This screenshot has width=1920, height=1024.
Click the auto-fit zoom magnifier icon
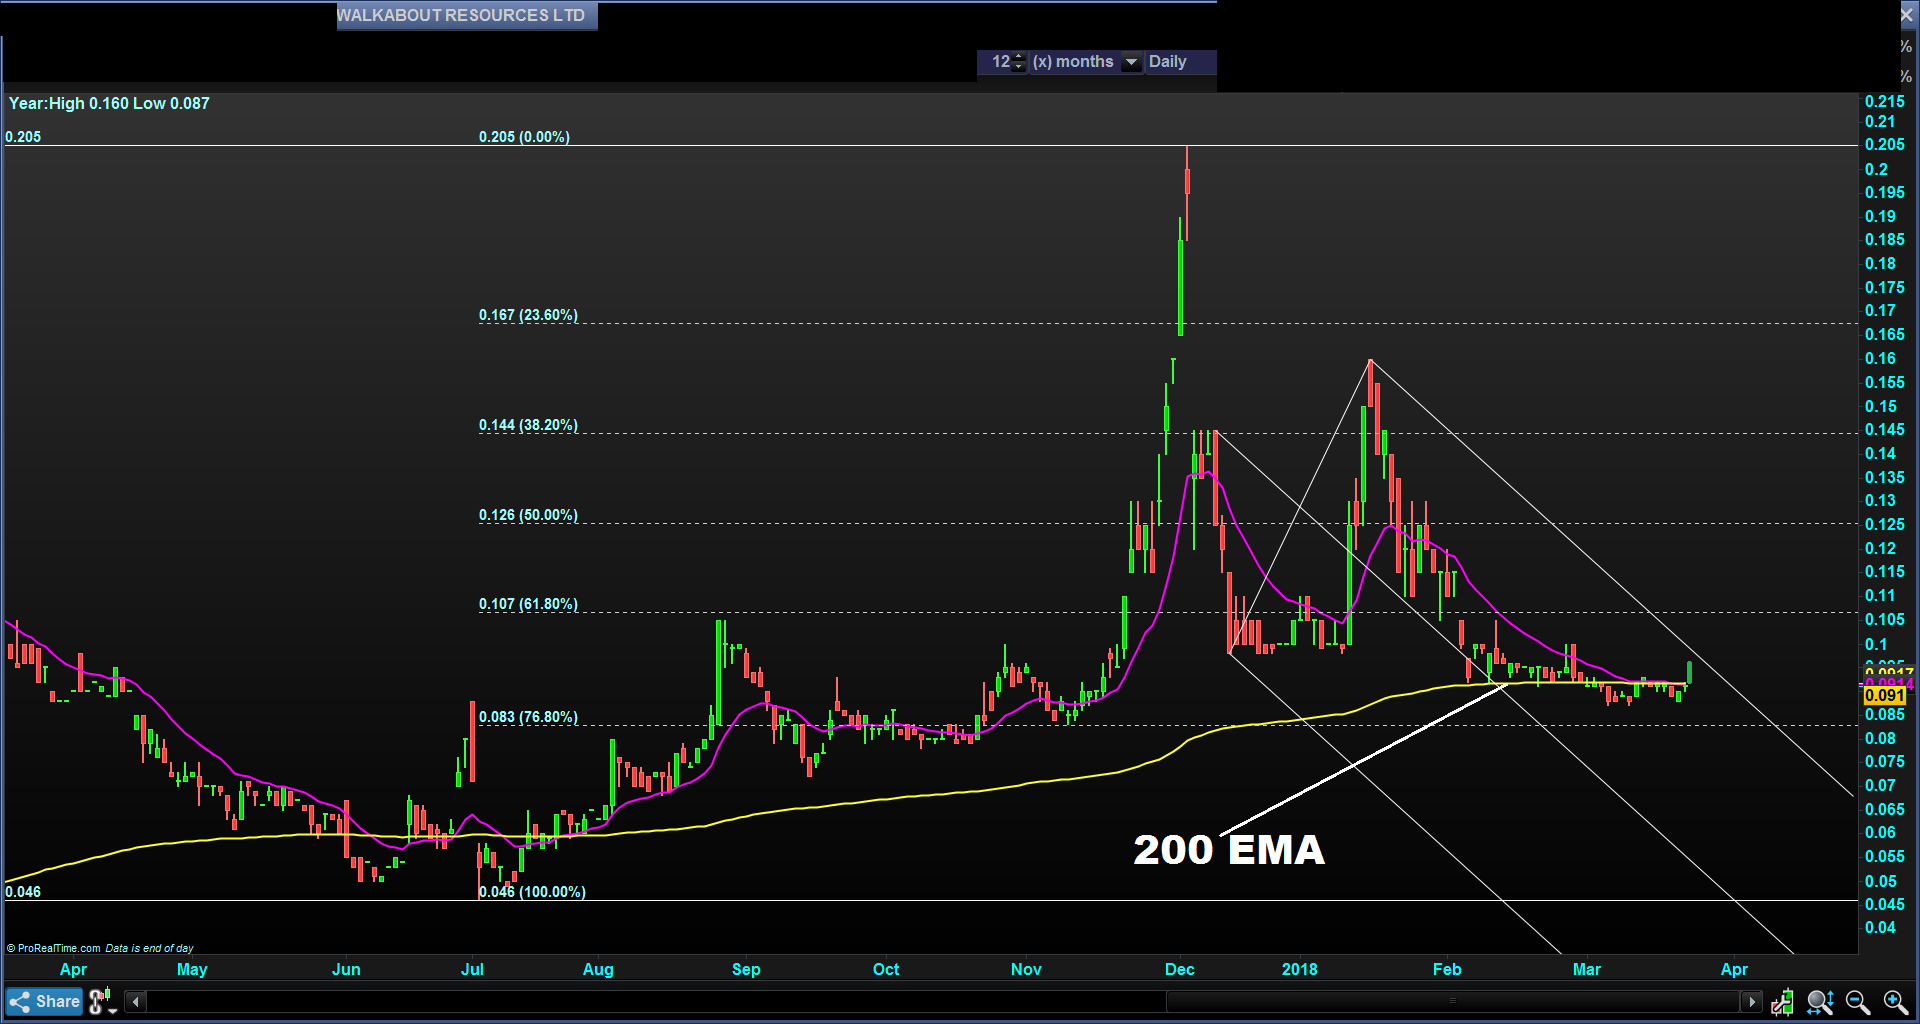coord(1820,1001)
